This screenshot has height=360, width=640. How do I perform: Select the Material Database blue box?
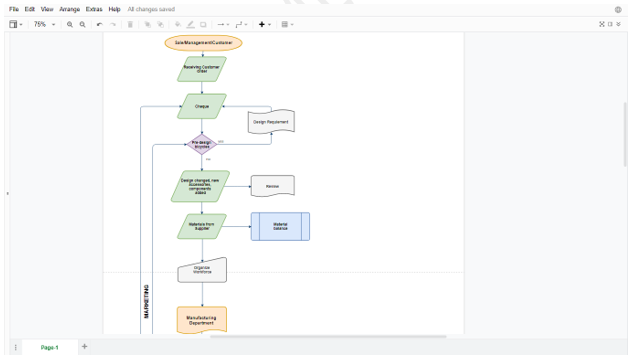(x=280, y=227)
